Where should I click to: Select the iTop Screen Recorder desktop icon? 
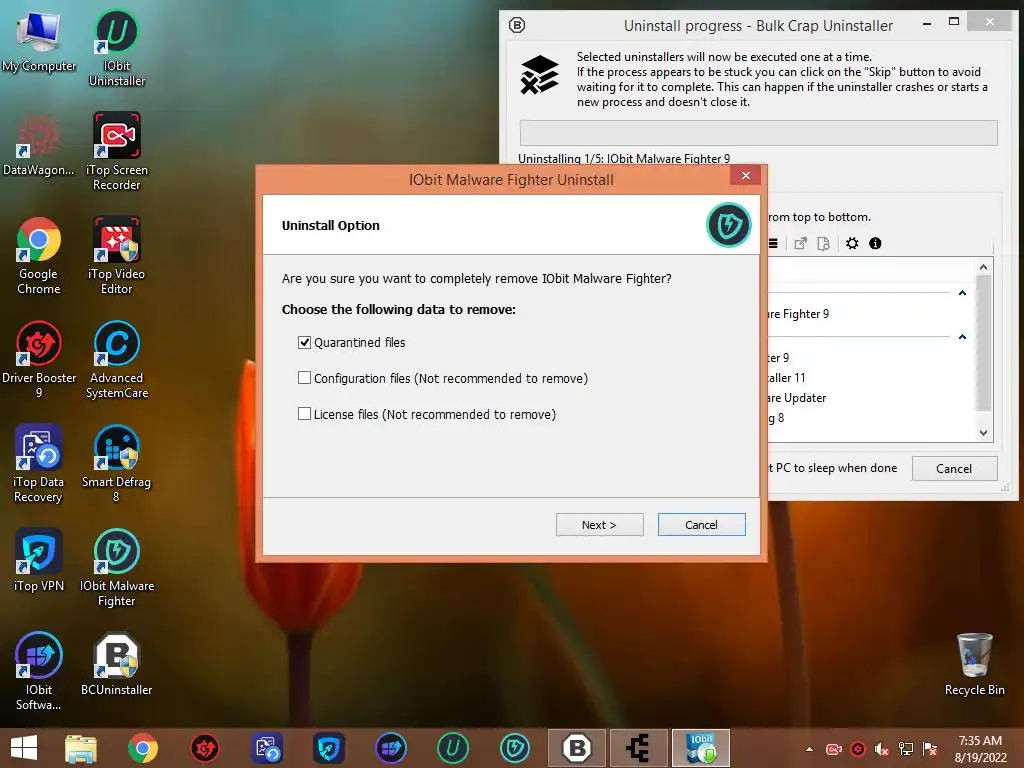(117, 152)
